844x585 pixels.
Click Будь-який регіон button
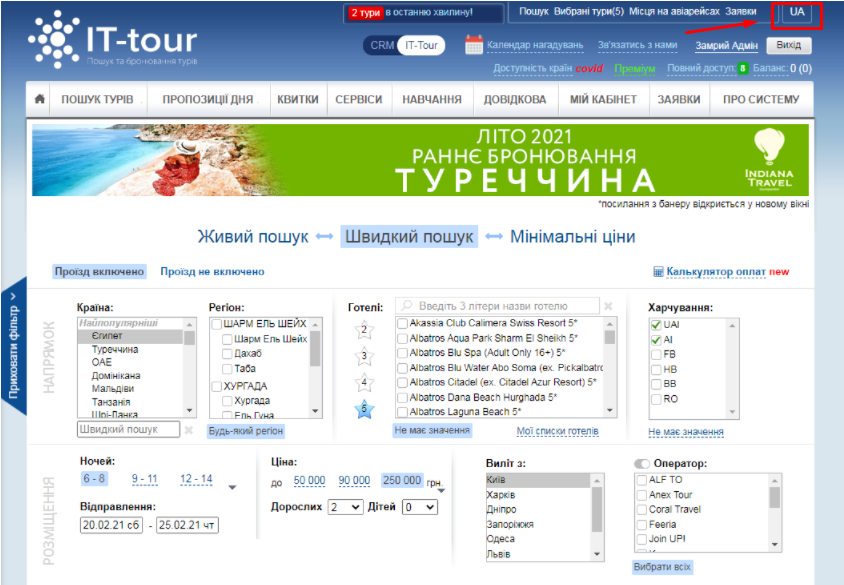(x=245, y=431)
